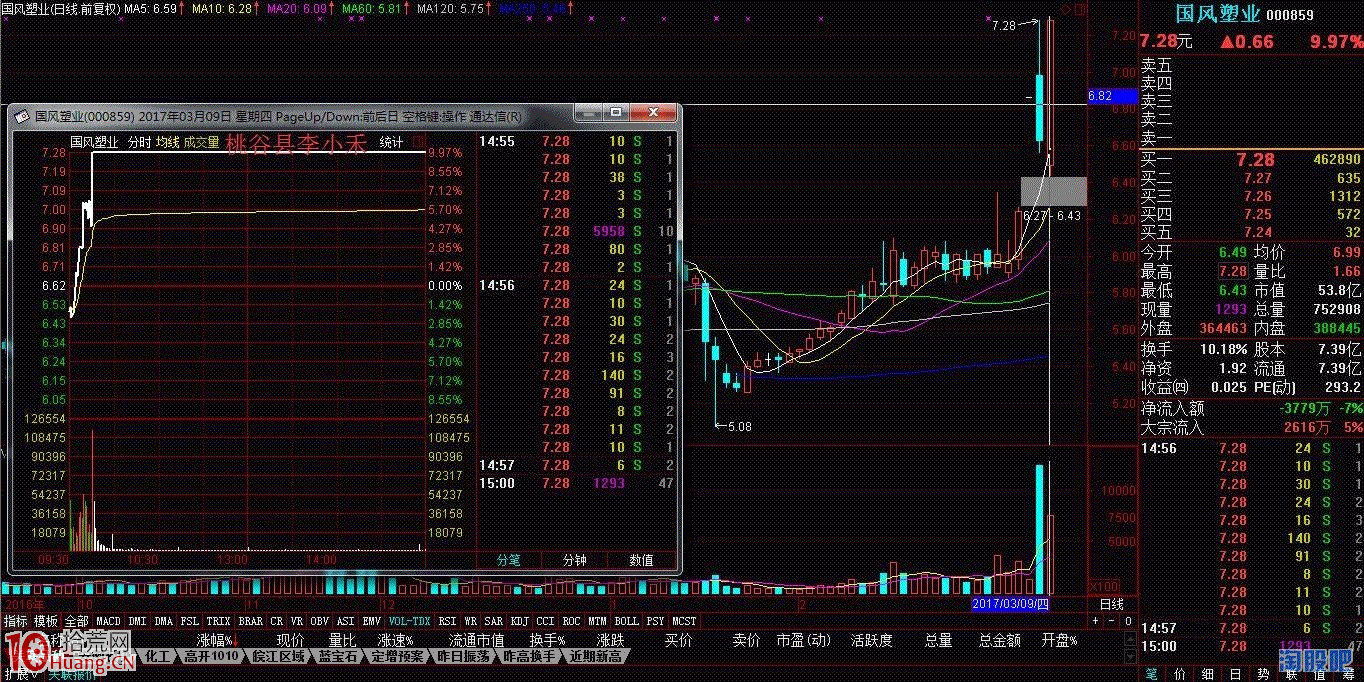Zoom out chart with minus button
1364x682 pixels.
pos(1111,621)
